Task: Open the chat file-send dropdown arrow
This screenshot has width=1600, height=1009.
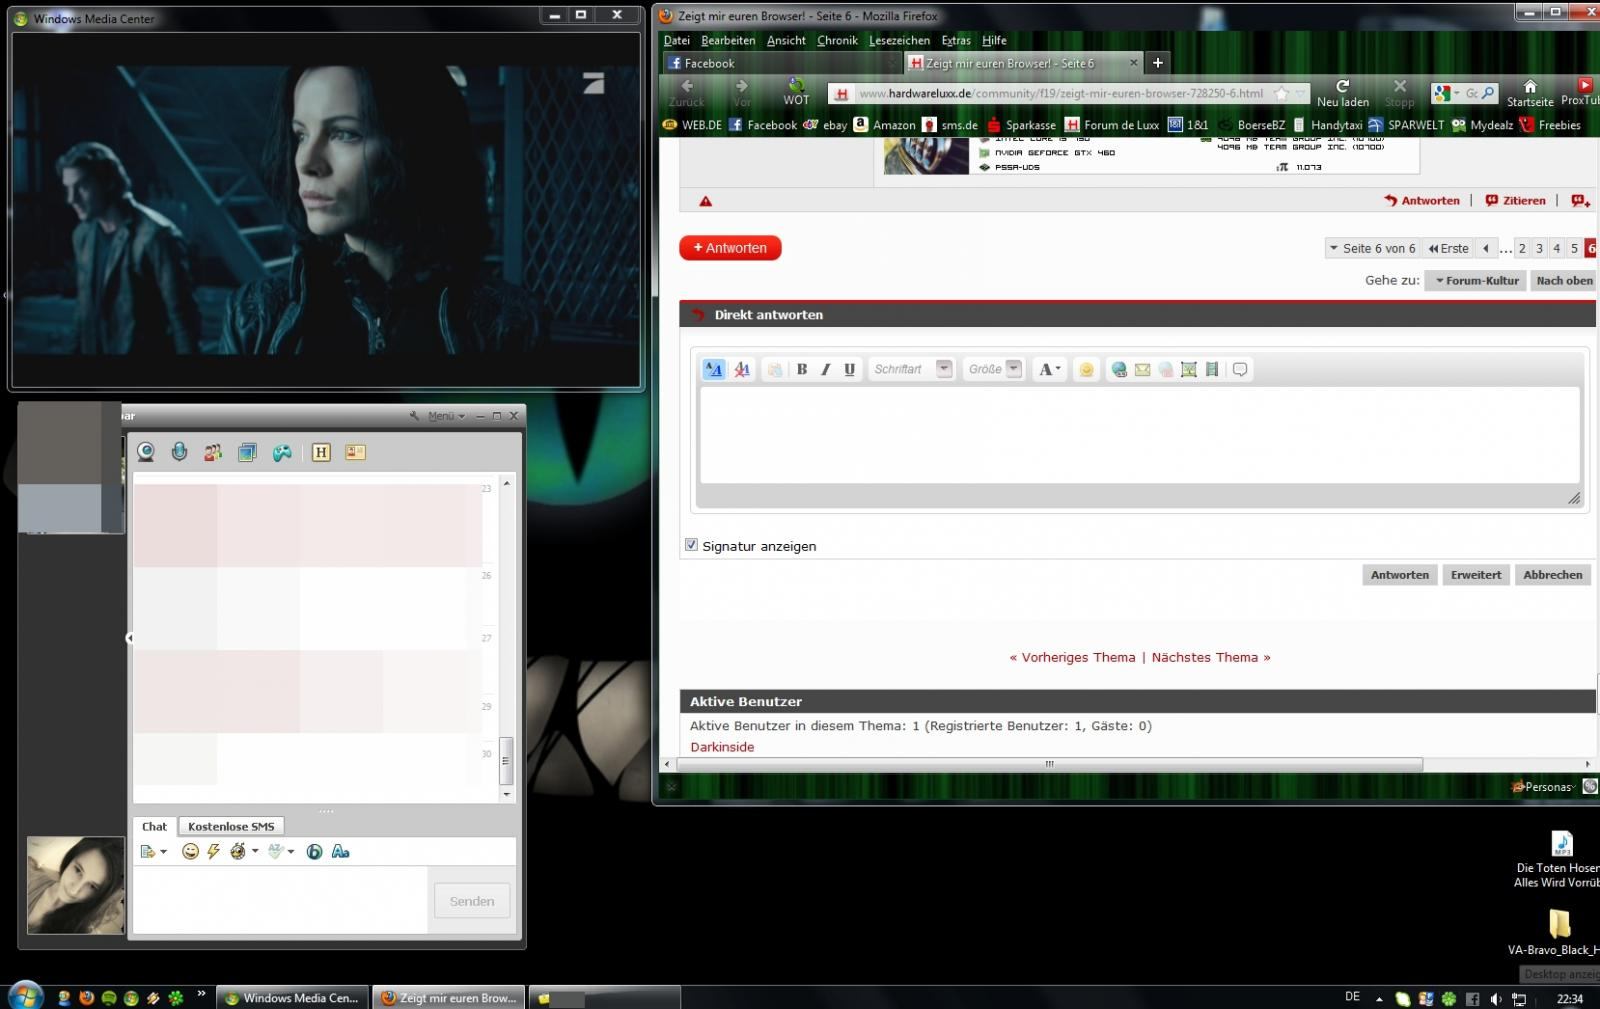Action: (x=163, y=852)
